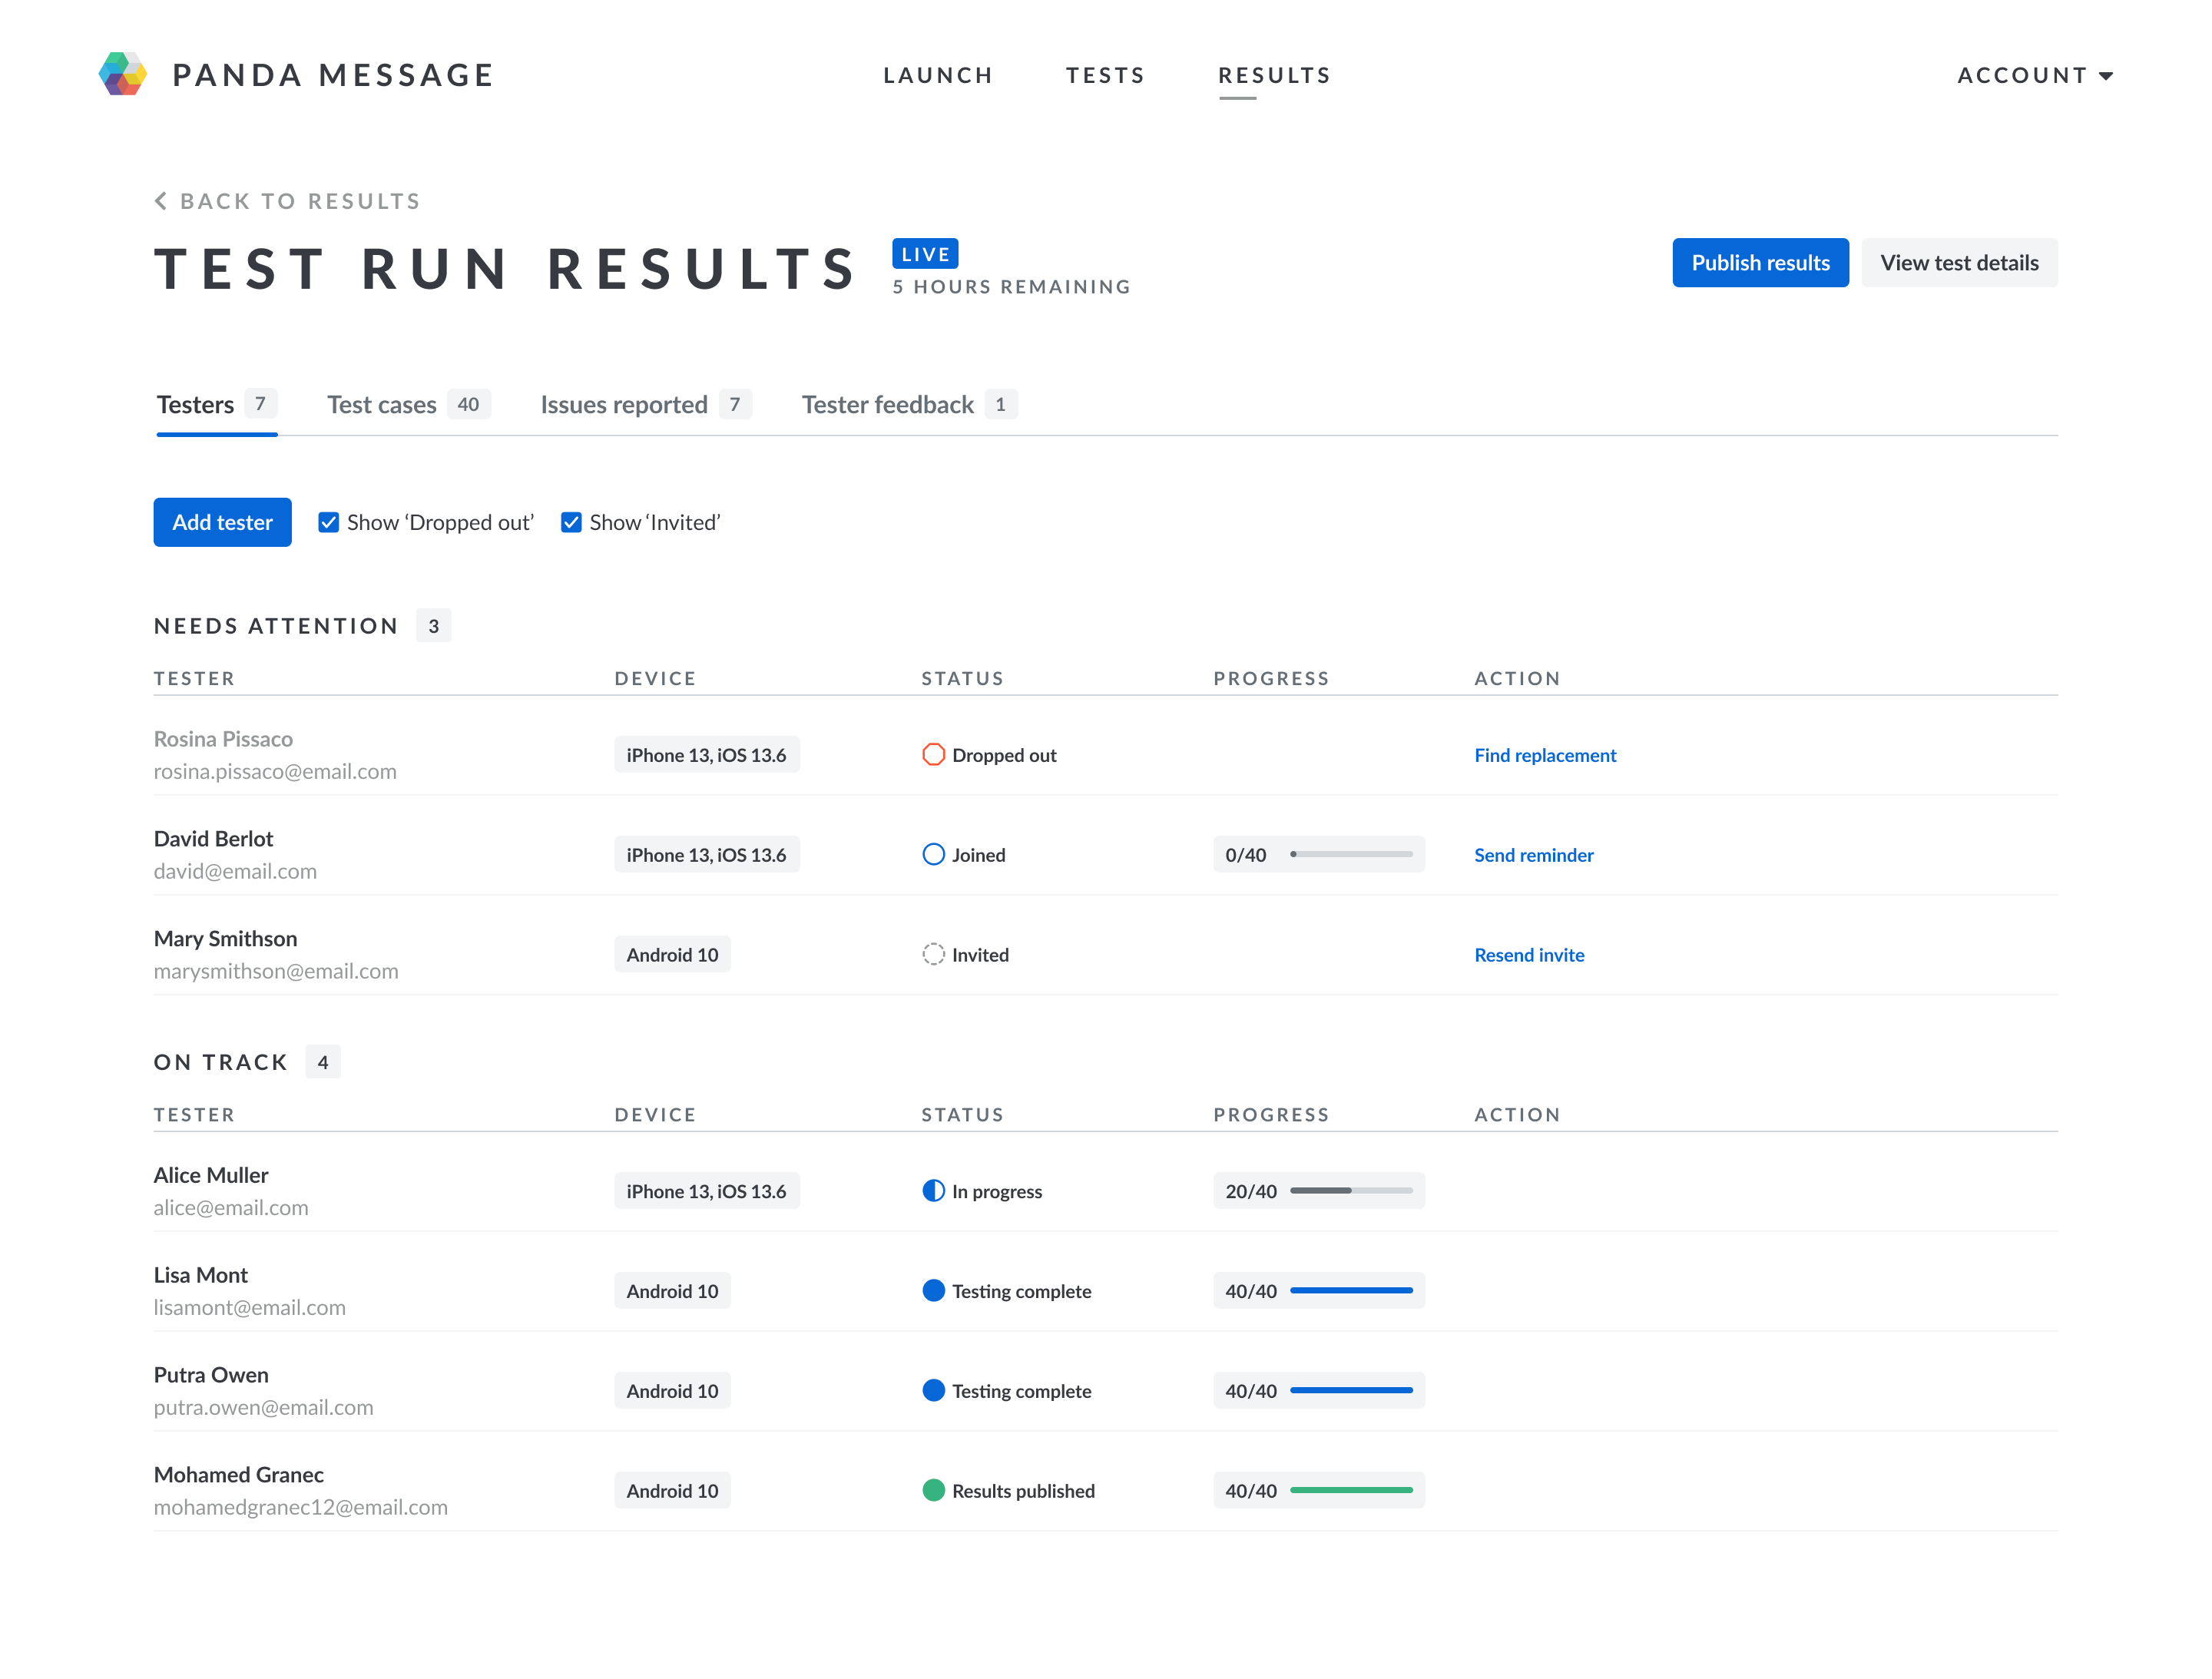Click the Back to Results link
The image size is (2212, 1679).
pyautogui.click(x=287, y=201)
